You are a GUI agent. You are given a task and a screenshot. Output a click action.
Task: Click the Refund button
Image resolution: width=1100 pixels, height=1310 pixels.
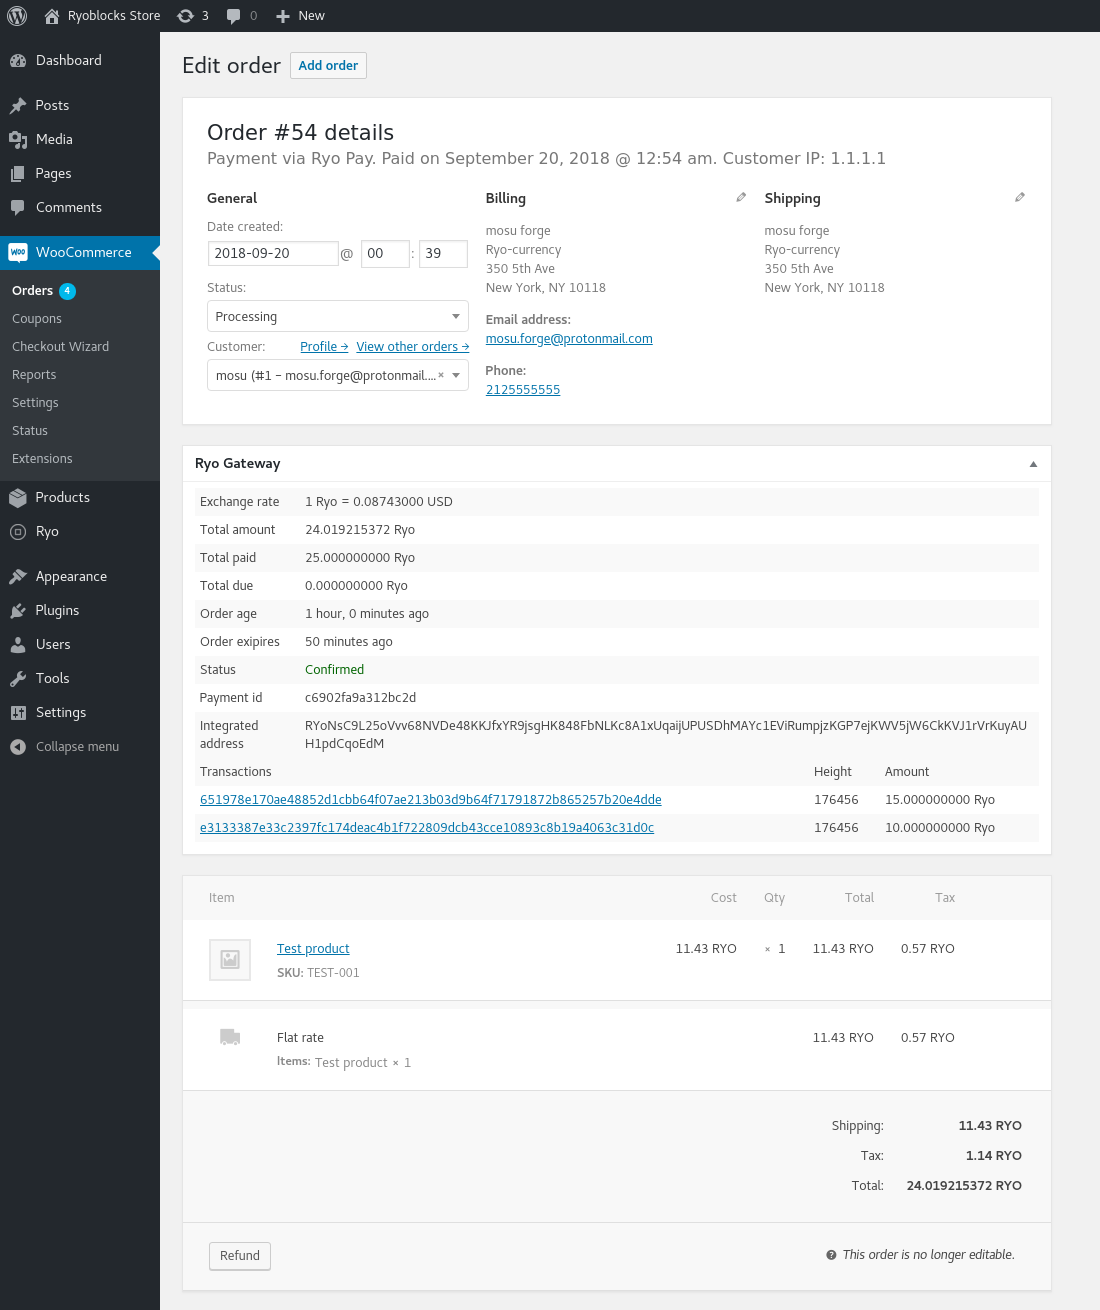click(240, 1256)
